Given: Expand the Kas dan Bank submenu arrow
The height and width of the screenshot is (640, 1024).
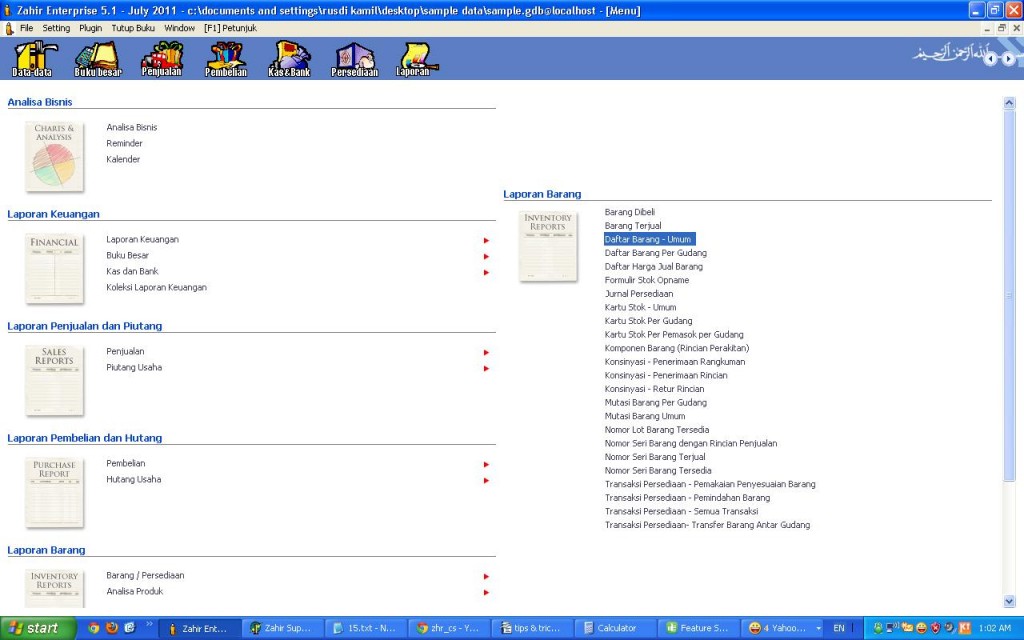Looking at the screenshot, I should (x=486, y=272).
